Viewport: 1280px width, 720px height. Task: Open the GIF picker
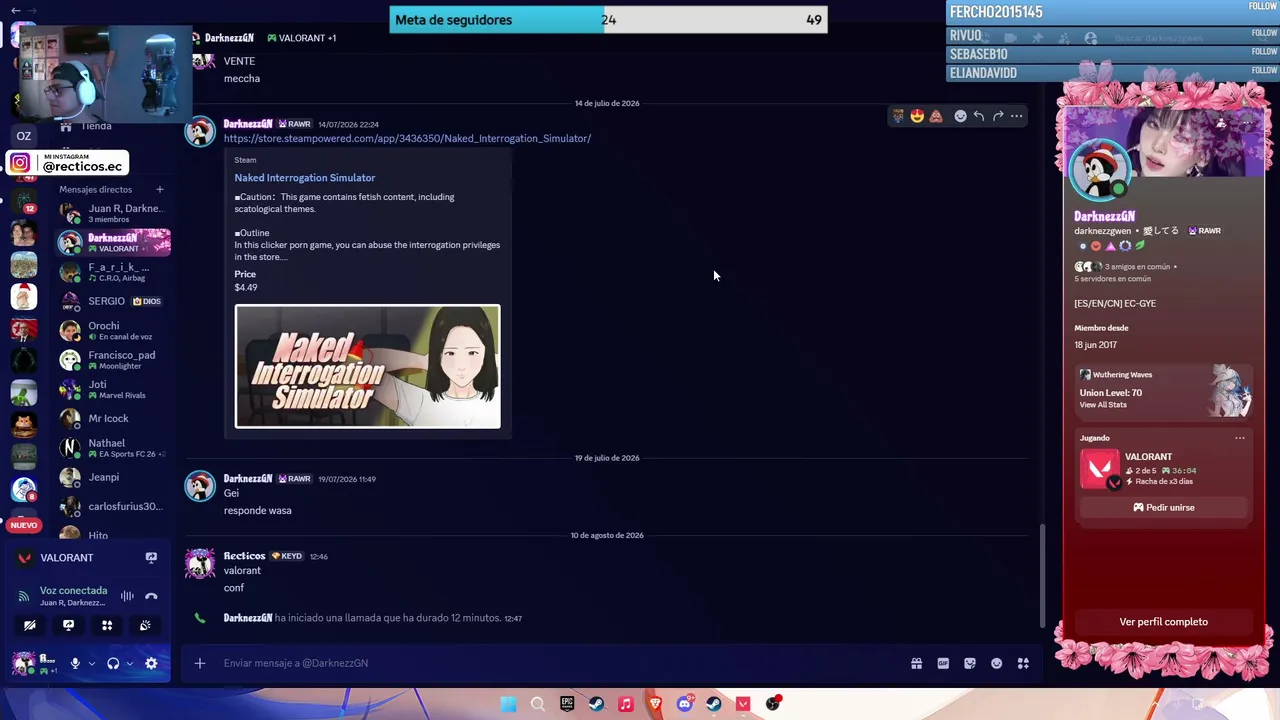(943, 663)
